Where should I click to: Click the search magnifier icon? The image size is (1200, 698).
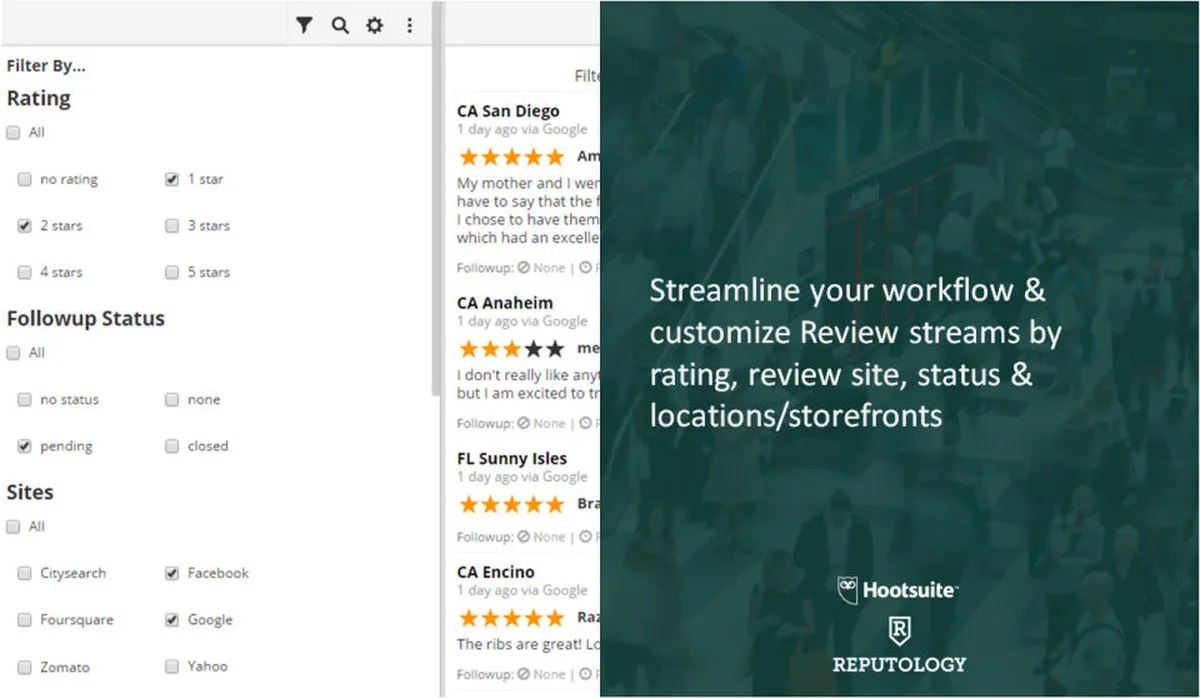[340, 25]
